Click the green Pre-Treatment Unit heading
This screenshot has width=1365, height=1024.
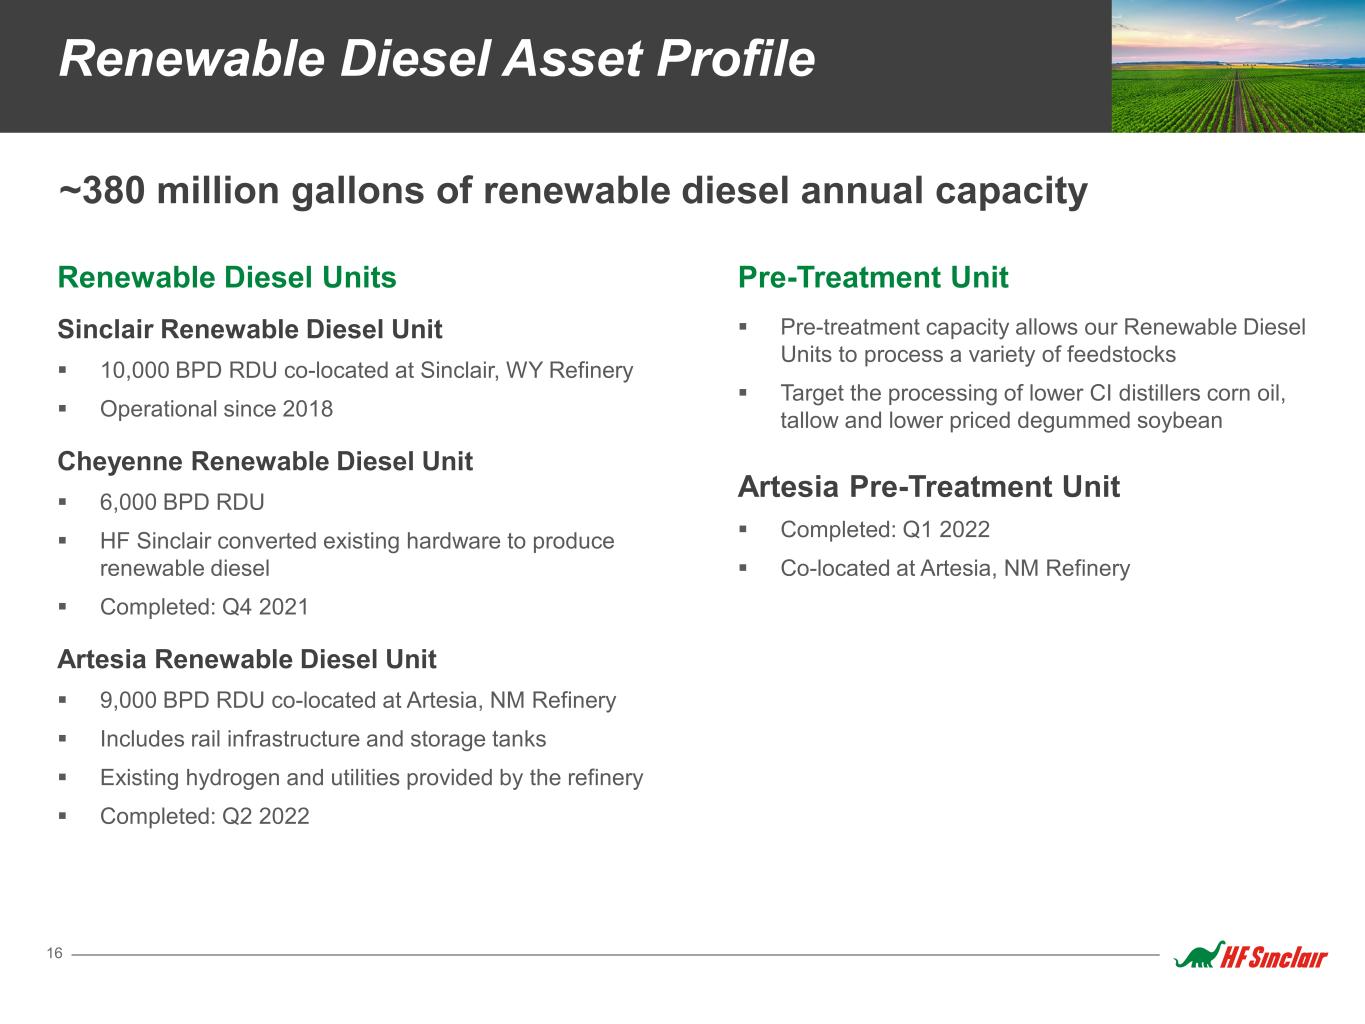pyautogui.click(x=872, y=277)
